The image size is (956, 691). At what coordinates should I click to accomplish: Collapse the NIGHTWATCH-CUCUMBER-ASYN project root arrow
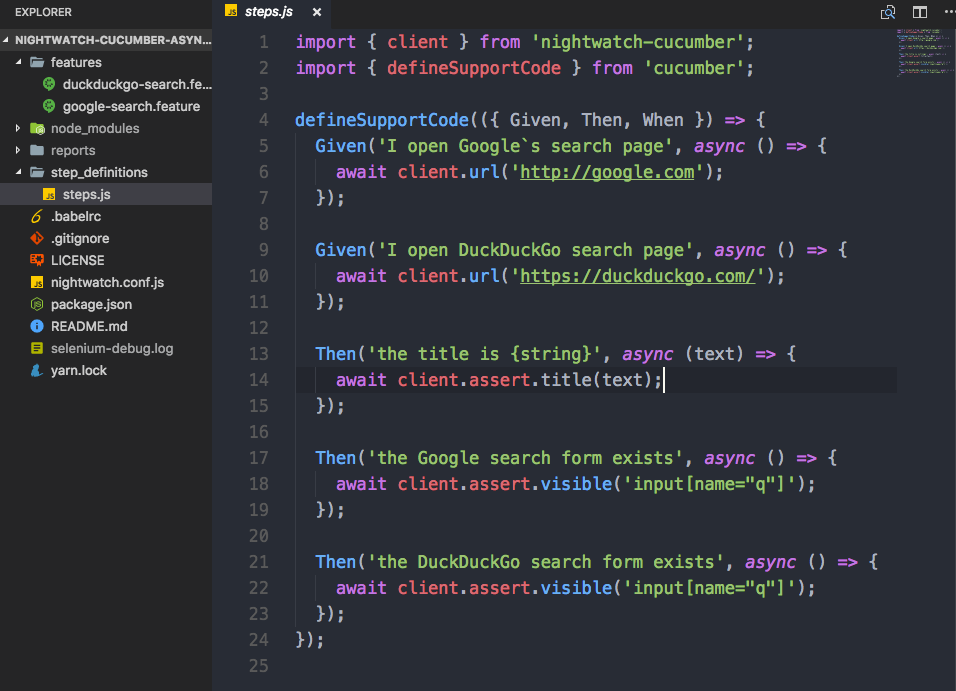coord(6,40)
